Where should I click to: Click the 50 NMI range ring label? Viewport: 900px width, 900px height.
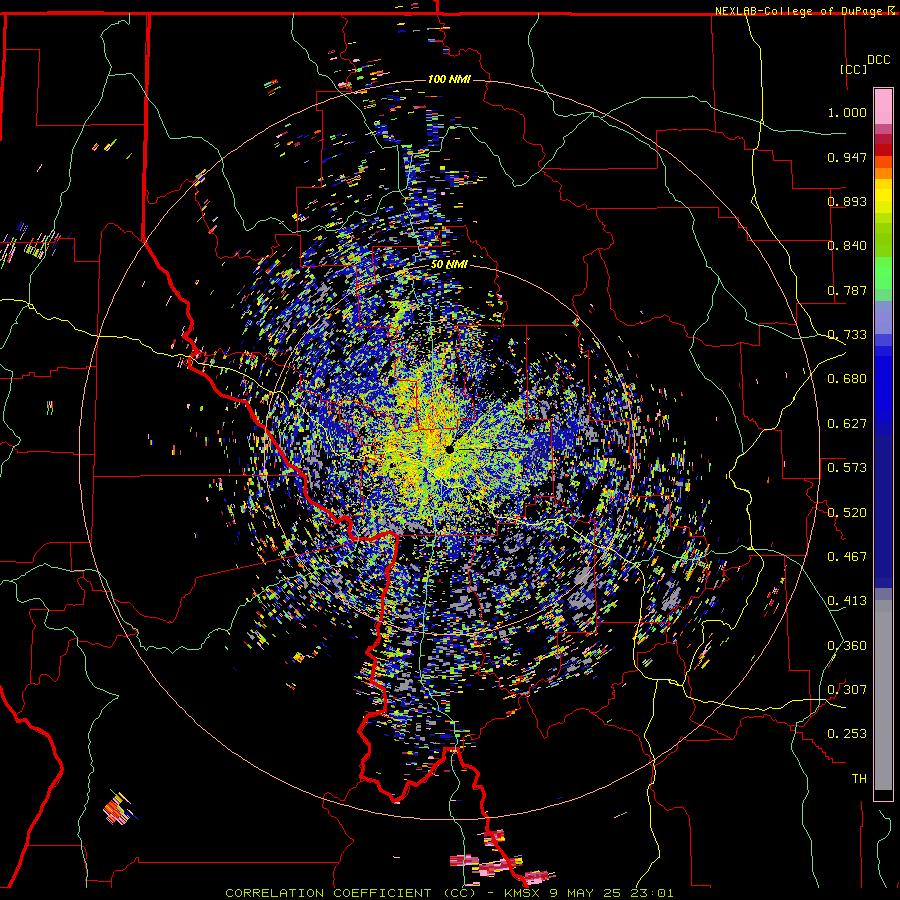449,265
